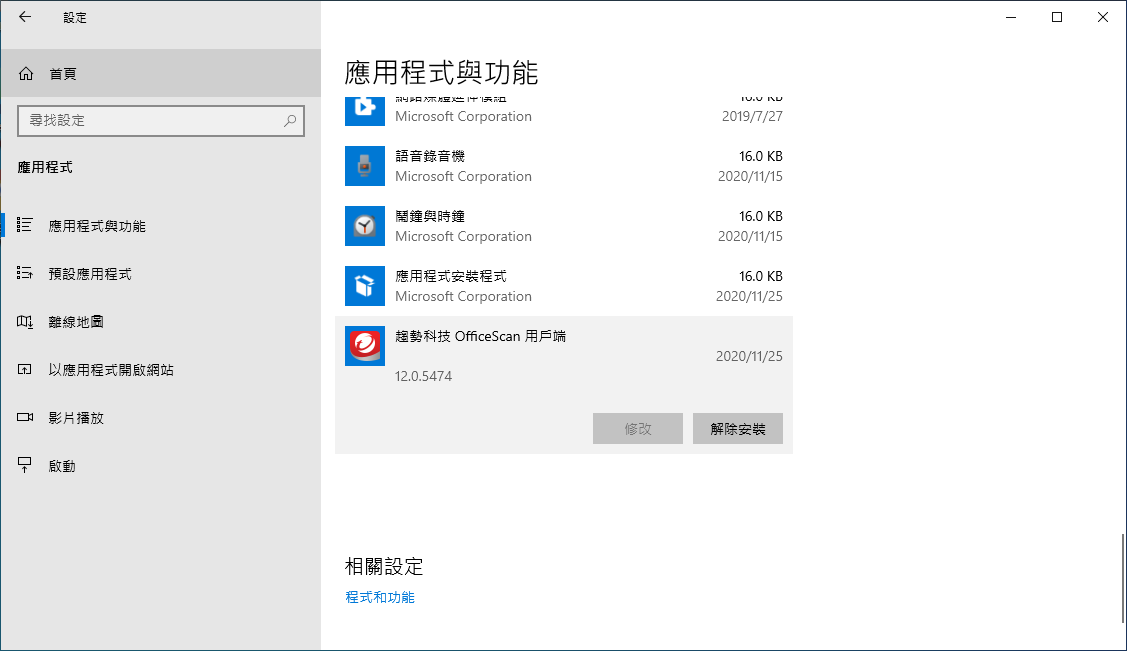This screenshot has height=651, width=1127.
Task: Click the 應用程式安裝程式 app icon
Action: point(365,286)
